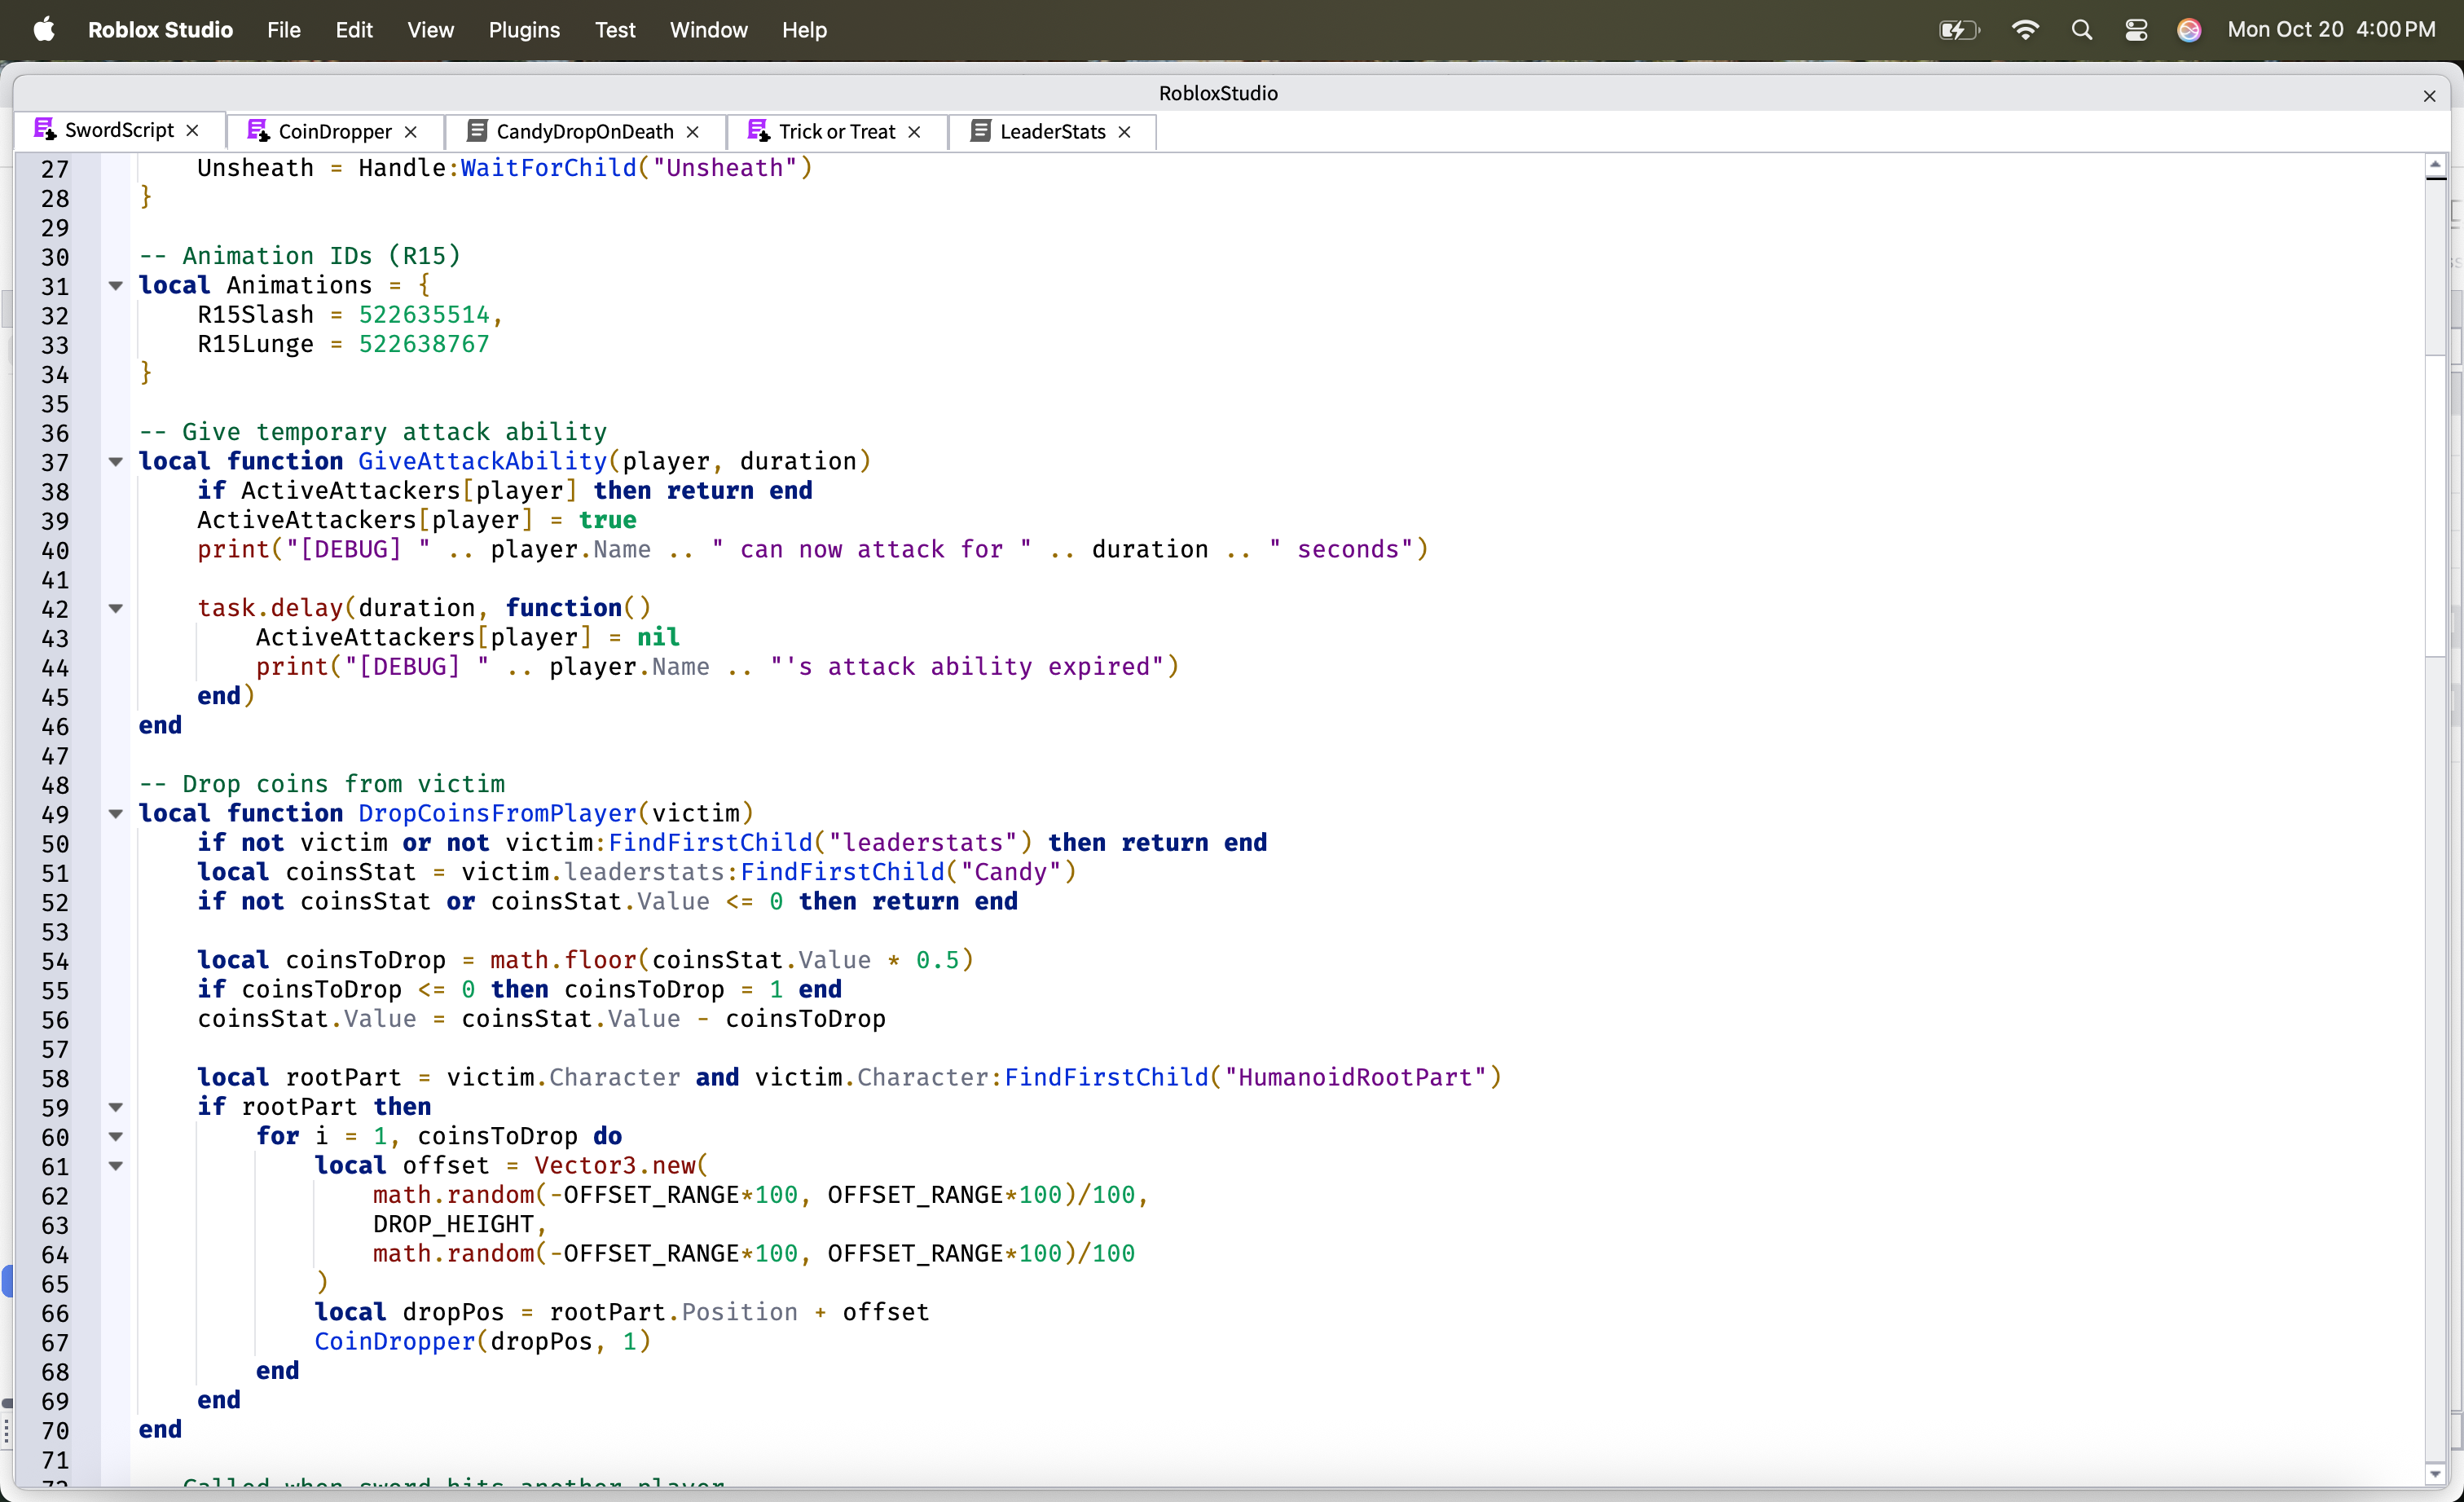Viewport: 2464px width, 1502px height.
Task: Collapse the GiveAttackAbility function fold arrow
Action: 116,462
